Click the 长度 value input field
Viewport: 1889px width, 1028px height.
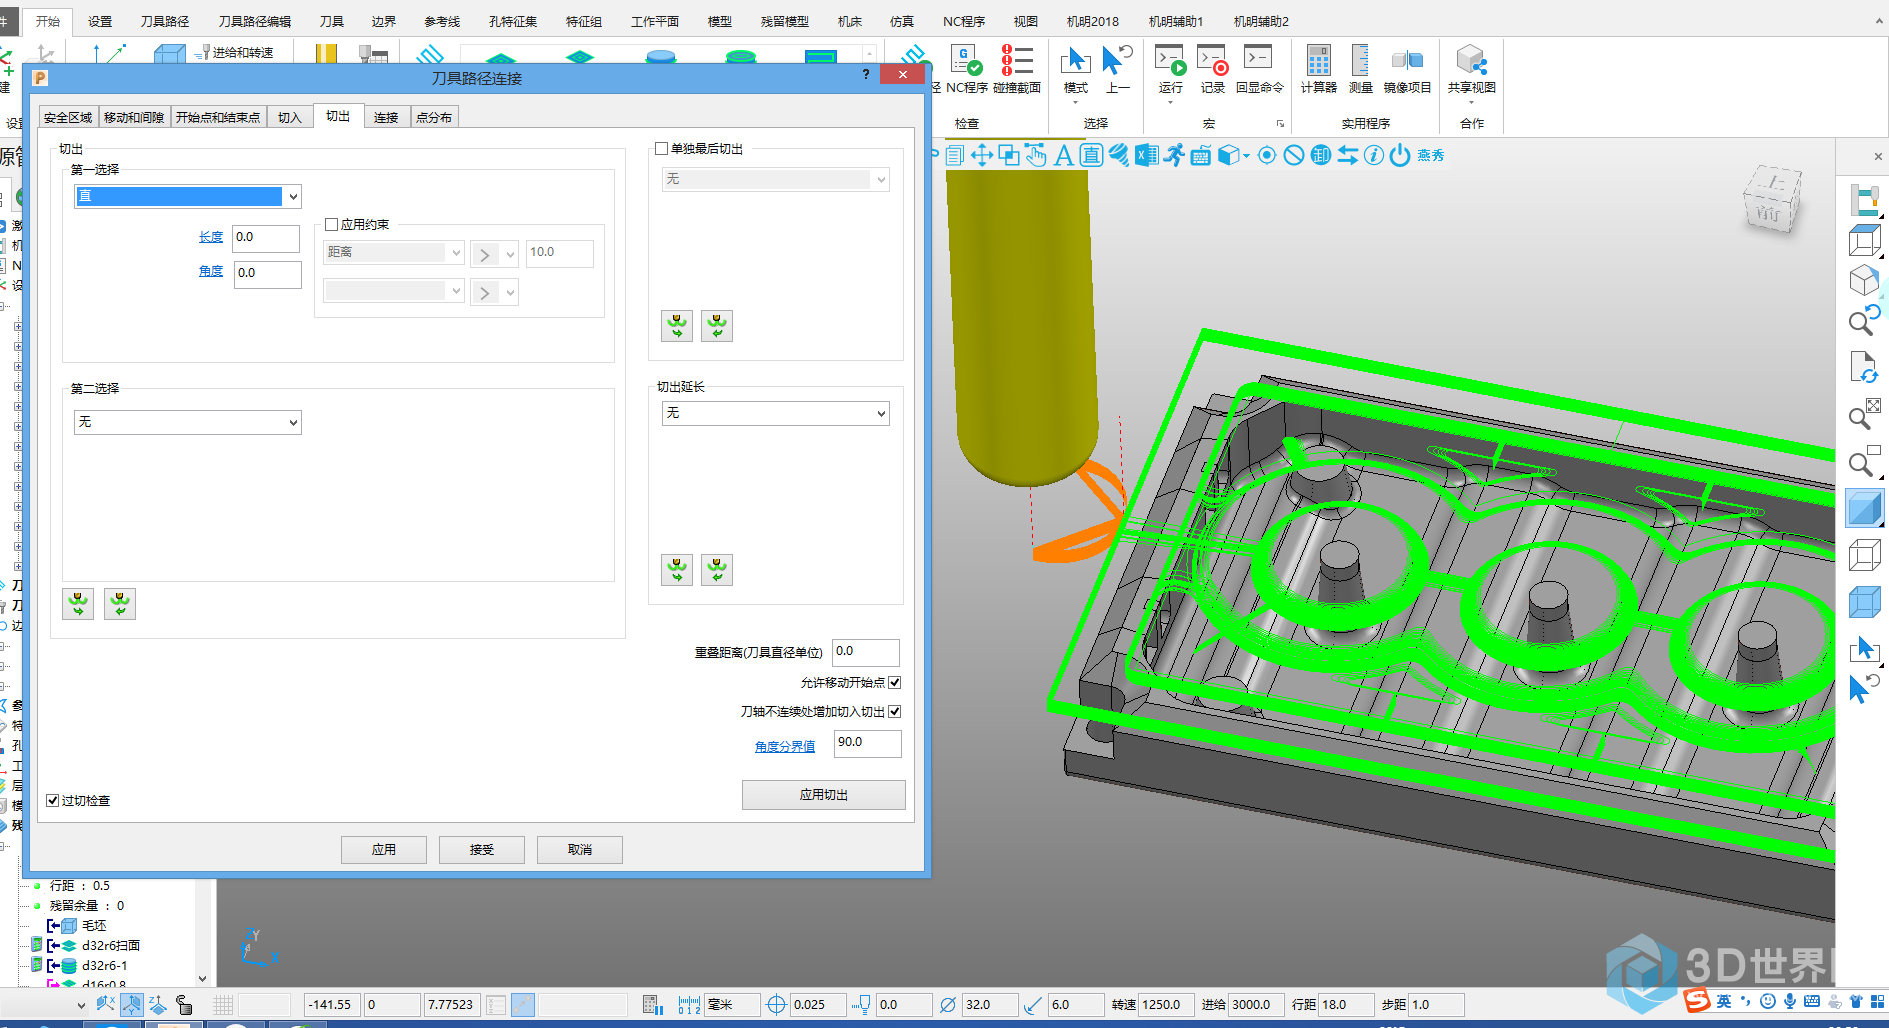266,238
